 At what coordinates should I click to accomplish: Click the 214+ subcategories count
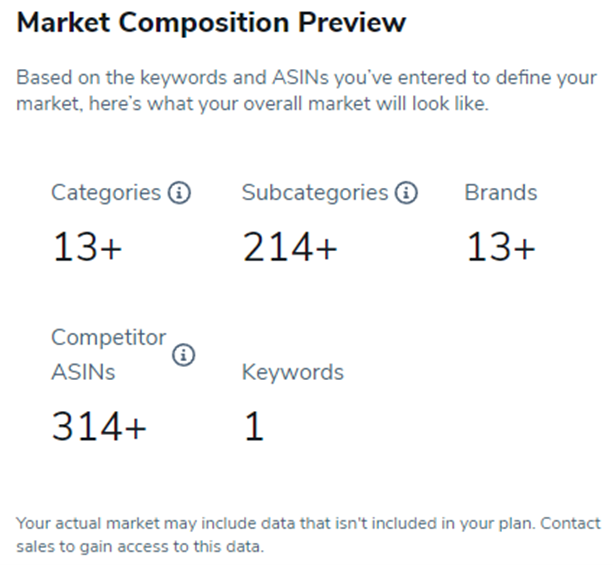pos(290,247)
